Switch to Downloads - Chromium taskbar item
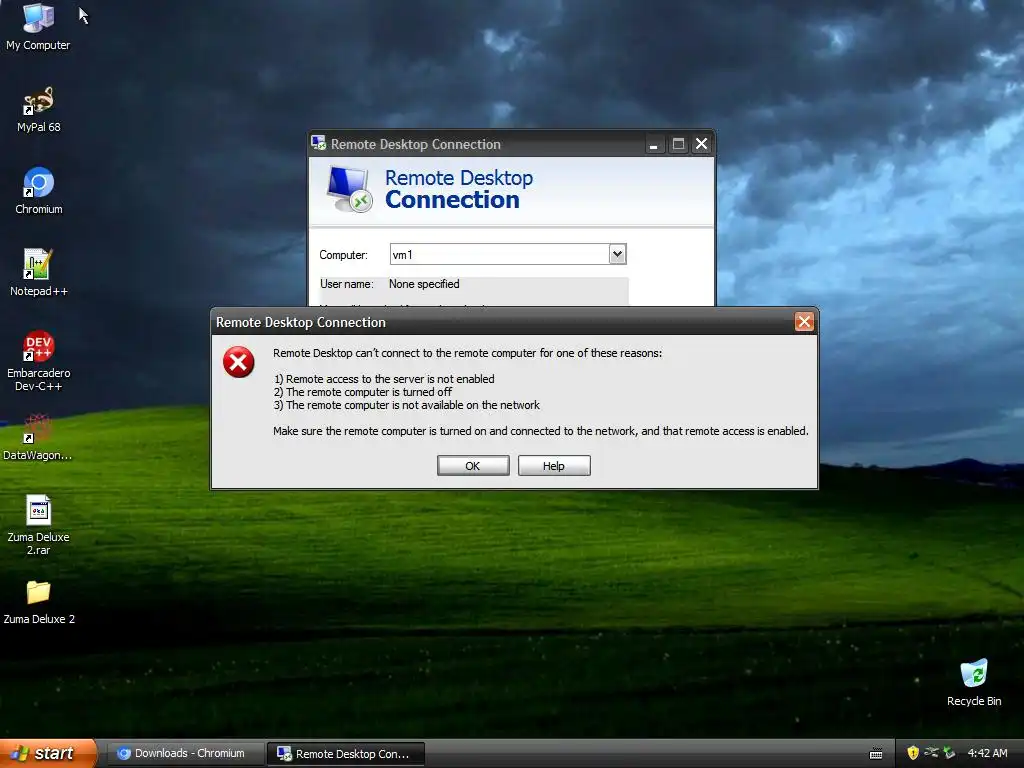 click(x=185, y=753)
